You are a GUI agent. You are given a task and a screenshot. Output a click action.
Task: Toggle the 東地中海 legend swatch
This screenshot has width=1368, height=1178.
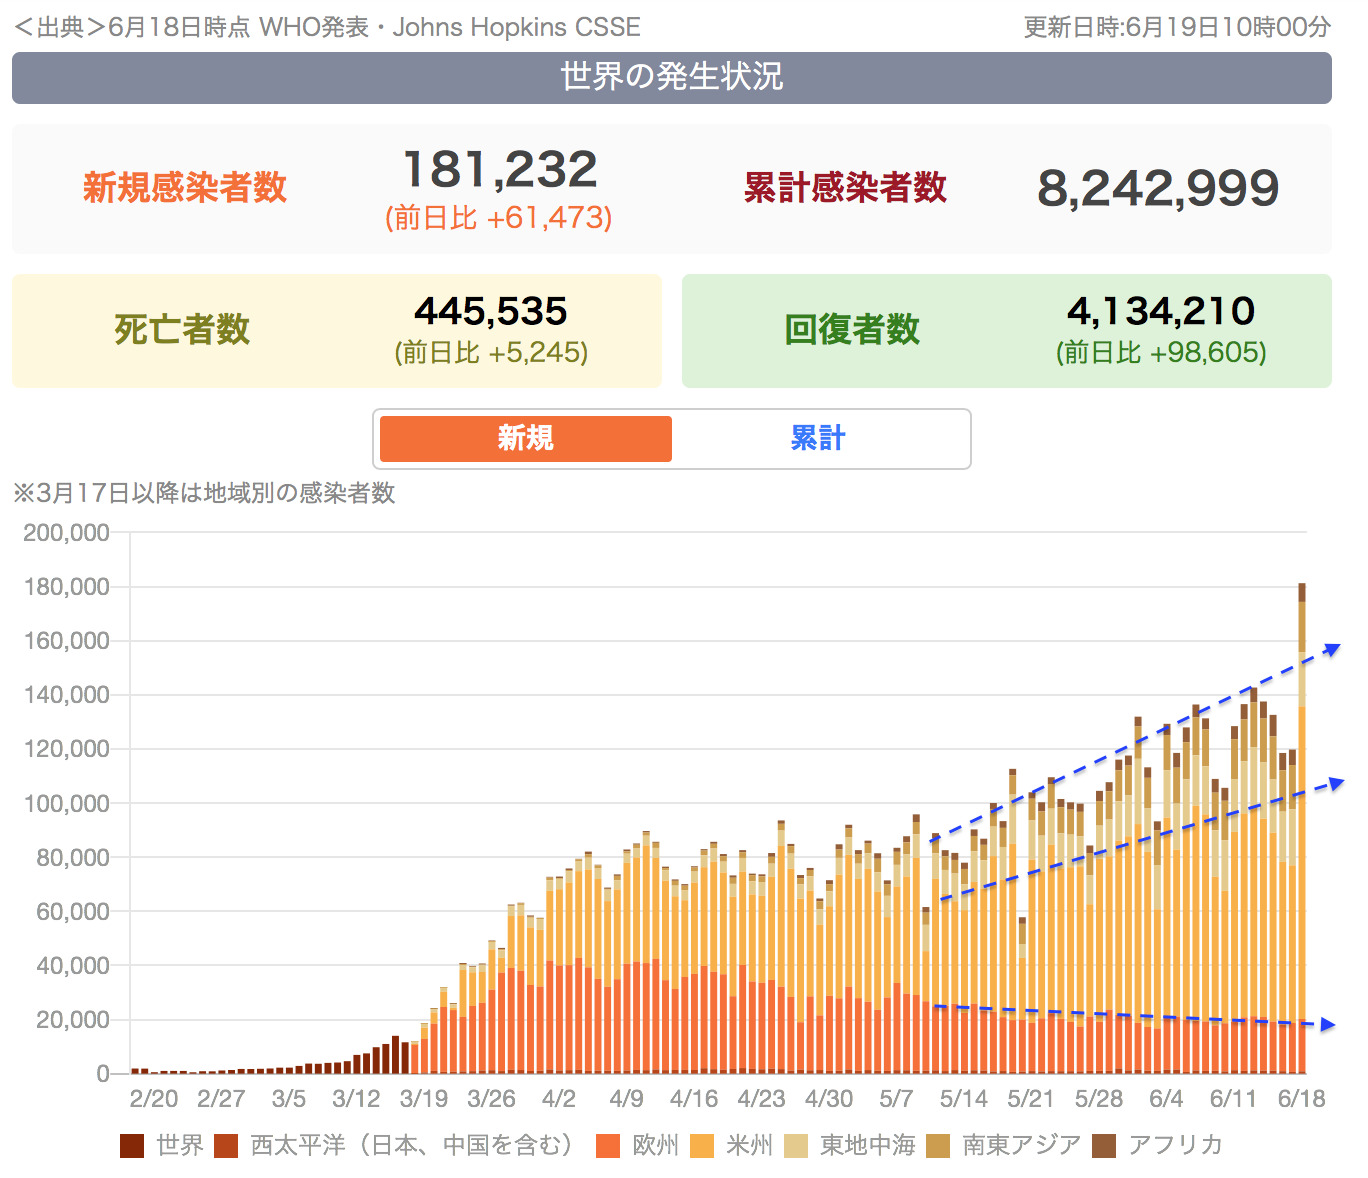(796, 1146)
